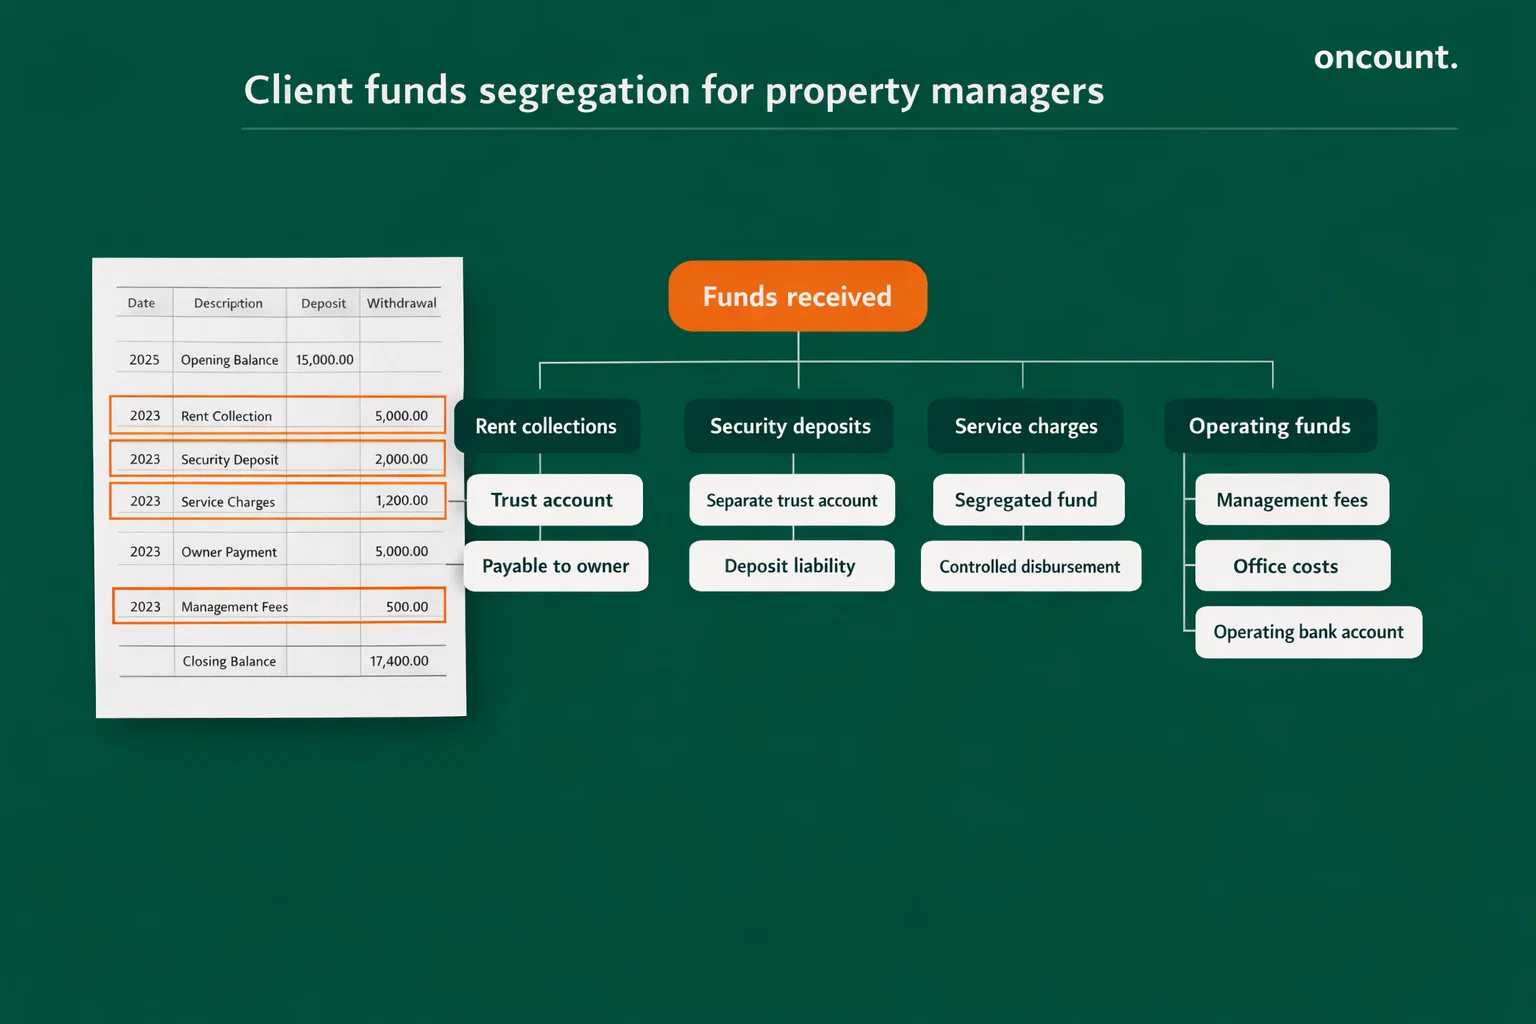This screenshot has height=1024, width=1536.
Task: Click the Office costs label
Action: pos(1292,565)
